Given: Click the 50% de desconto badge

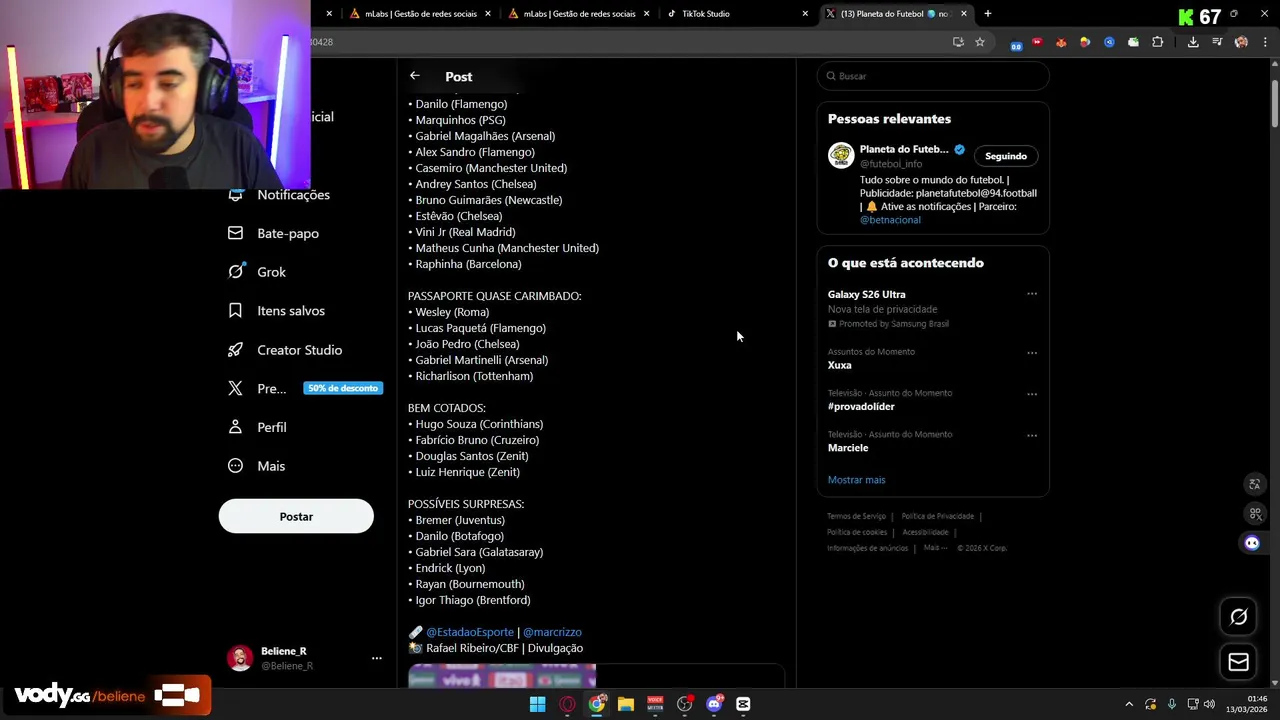Looking at the screenshot, I should click(x=343, y=388).
